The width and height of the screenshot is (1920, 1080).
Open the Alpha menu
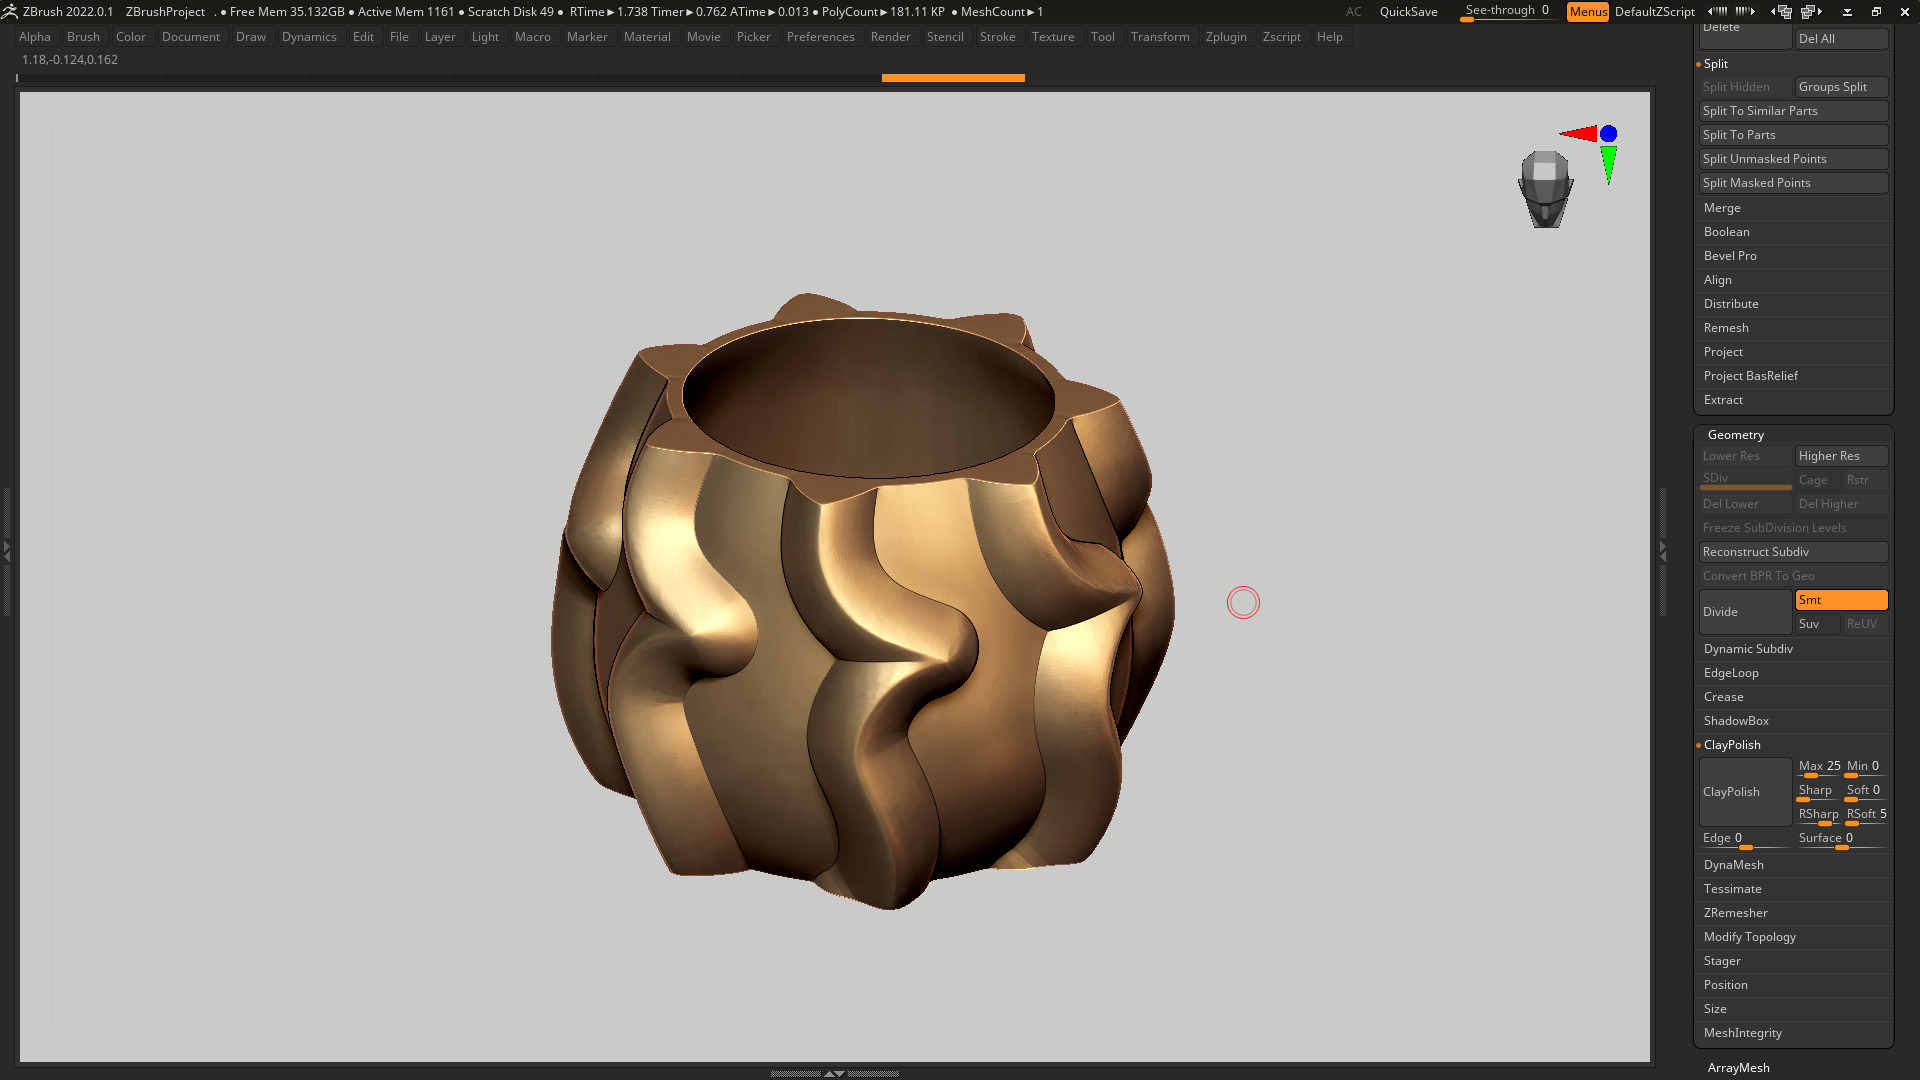(x=34, y=37)
